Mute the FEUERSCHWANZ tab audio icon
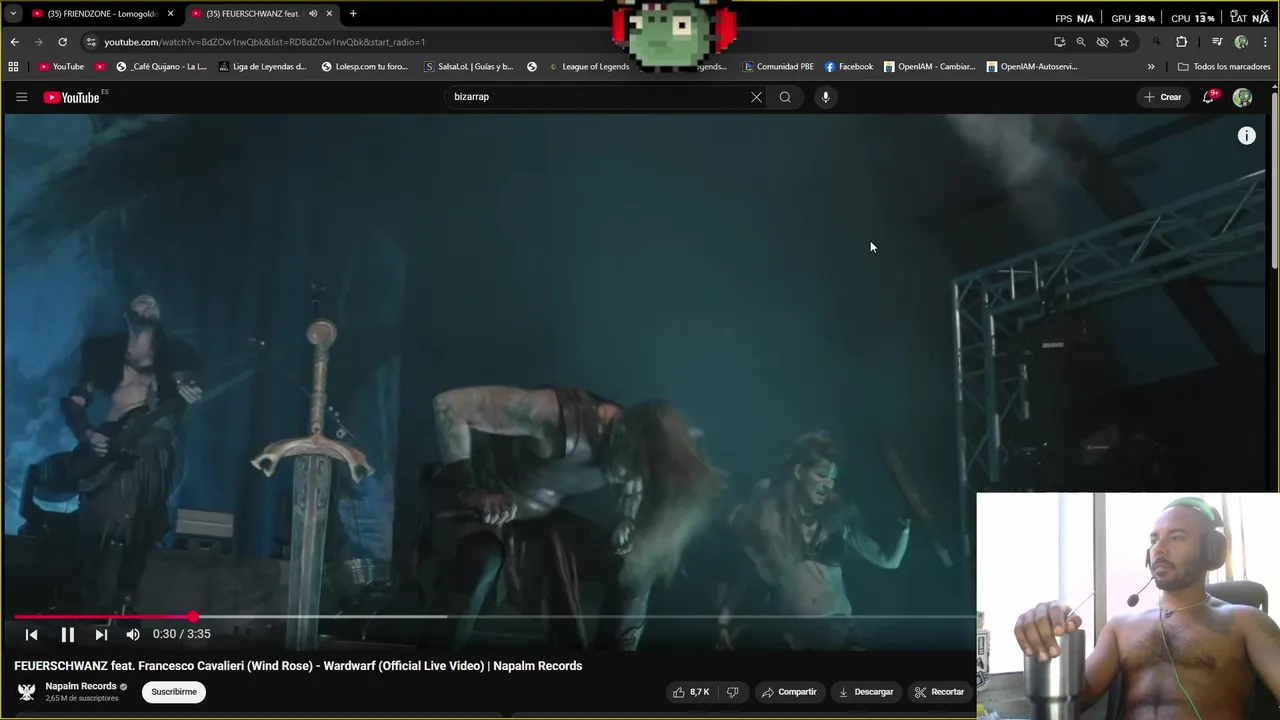The width and height of the screenshot is (1280, 720). (313, 14)
